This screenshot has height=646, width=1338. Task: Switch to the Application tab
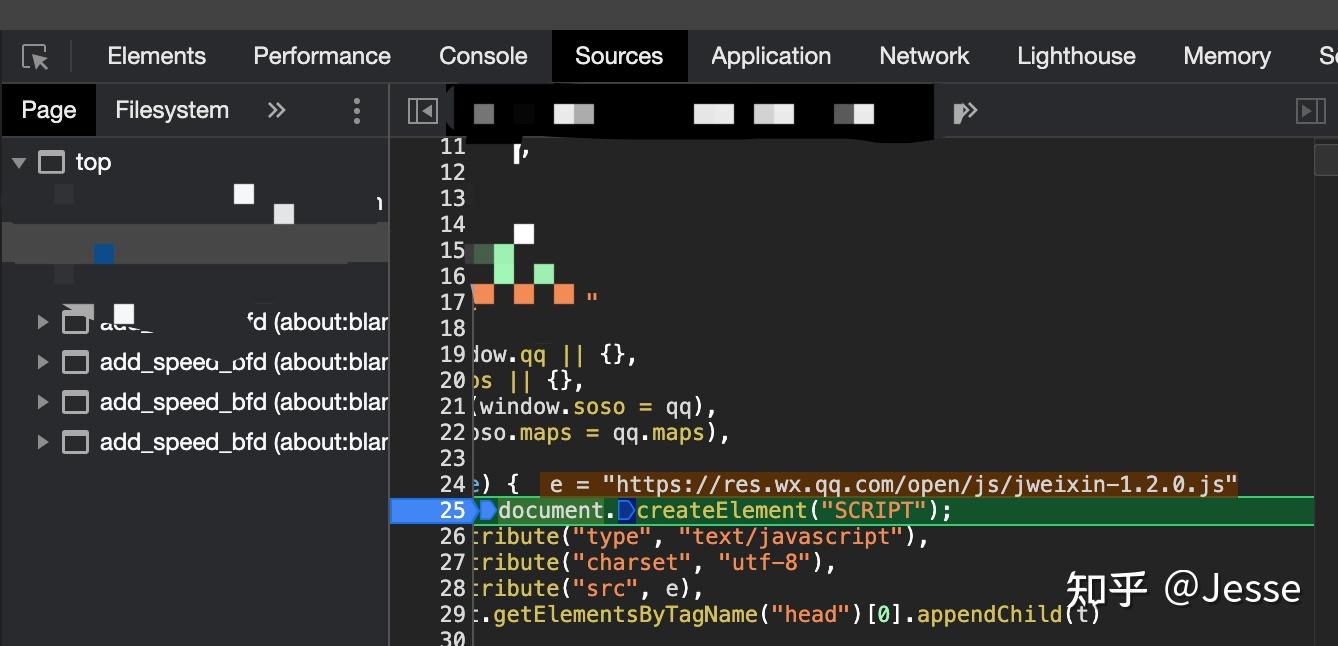pyautogui.click(x=770, y=55)
